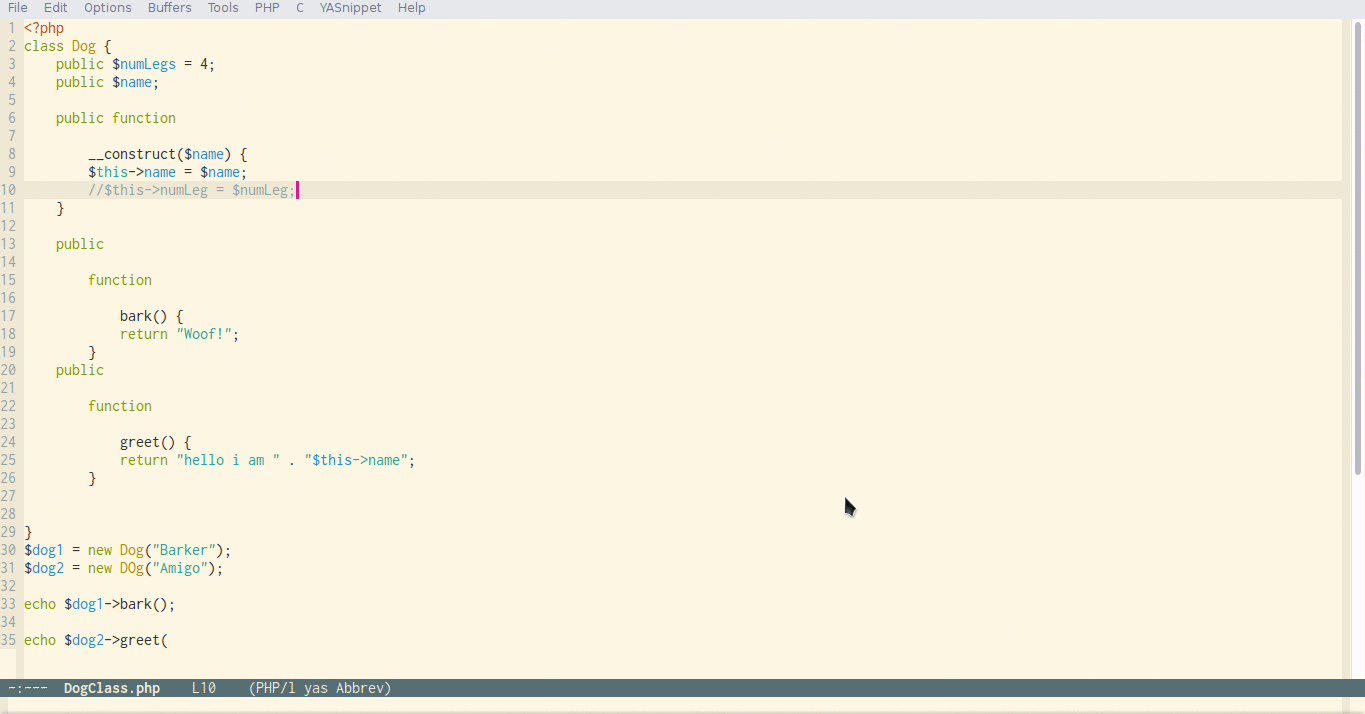
Task: Click the __construct function name
Action: [x=132, y=154]
